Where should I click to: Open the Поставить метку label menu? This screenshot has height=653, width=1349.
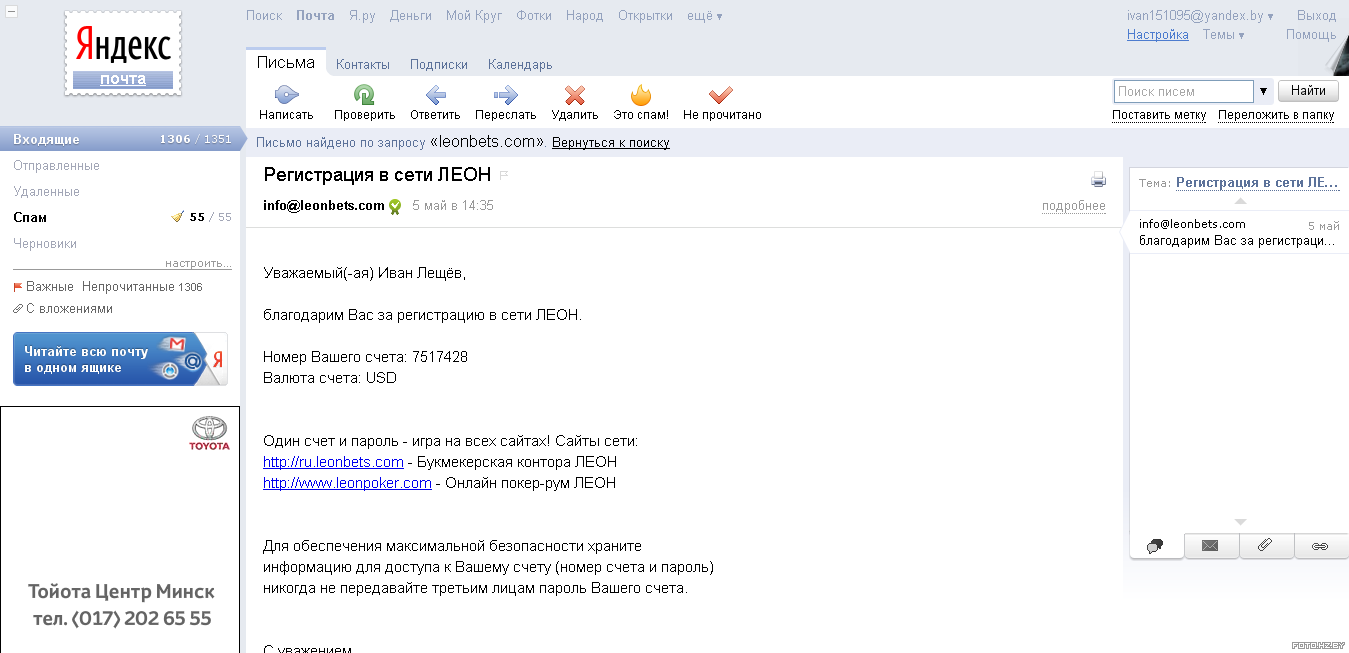1159,115
